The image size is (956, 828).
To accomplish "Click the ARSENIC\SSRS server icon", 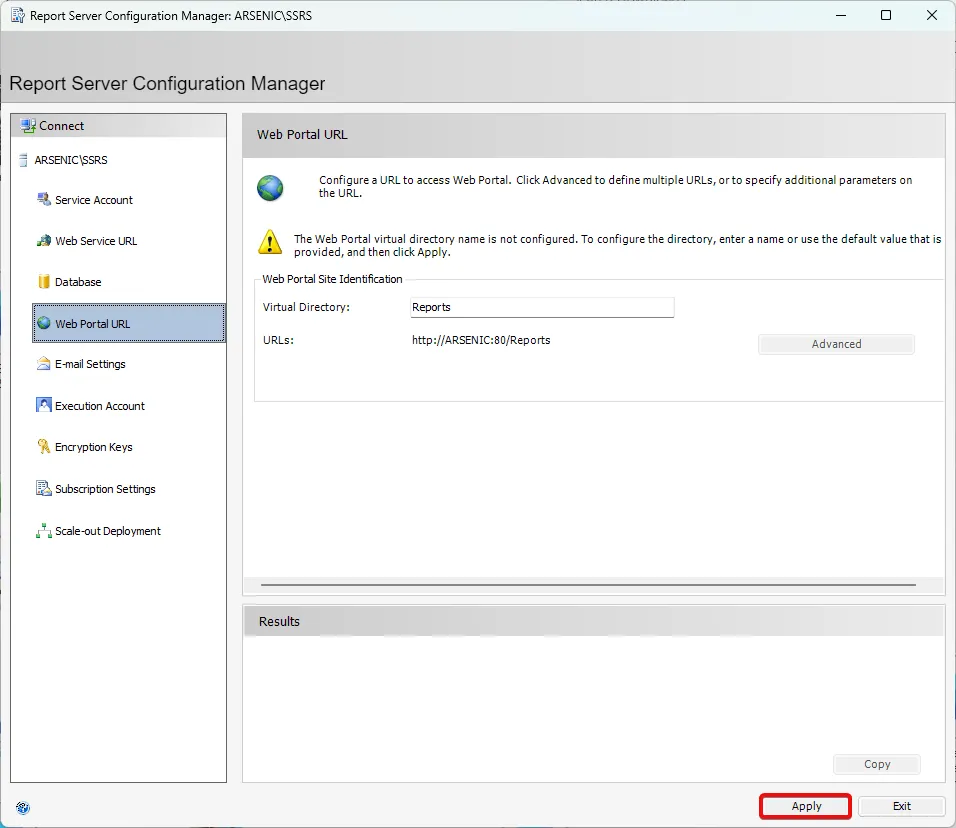I will pos(23,160).
